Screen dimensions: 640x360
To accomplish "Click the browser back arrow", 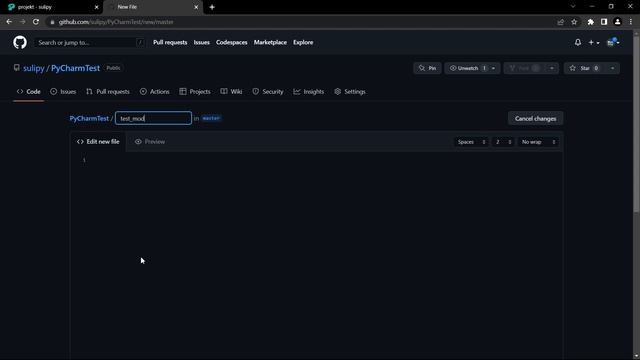I will 9,22.
